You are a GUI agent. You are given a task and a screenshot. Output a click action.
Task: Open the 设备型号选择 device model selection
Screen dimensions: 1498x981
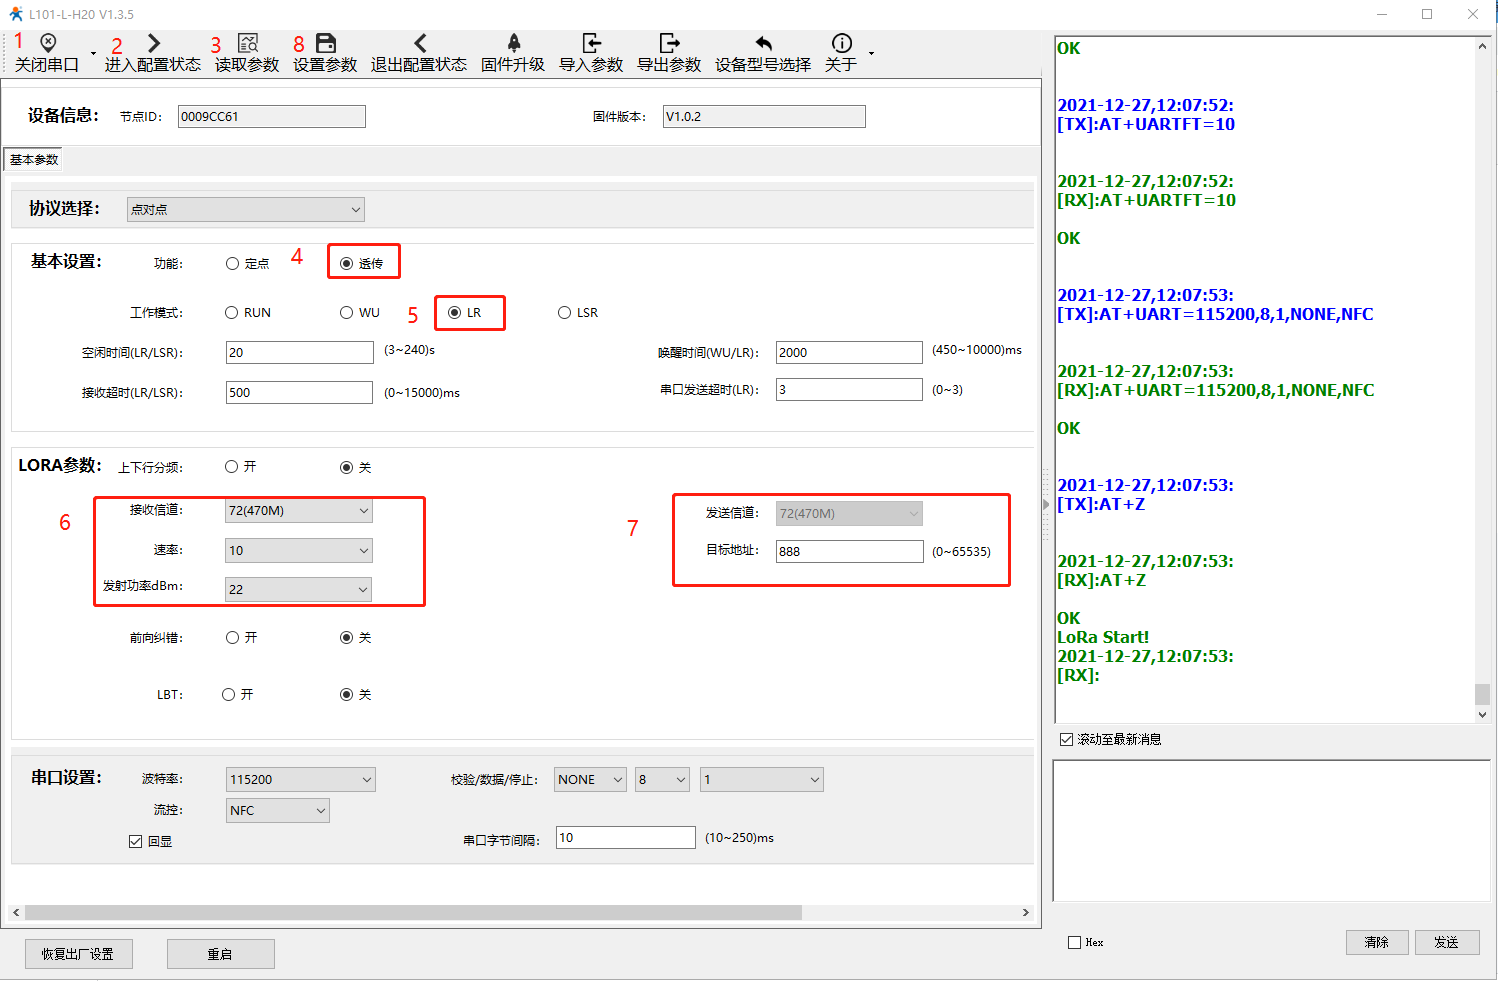tap(763, 43)
